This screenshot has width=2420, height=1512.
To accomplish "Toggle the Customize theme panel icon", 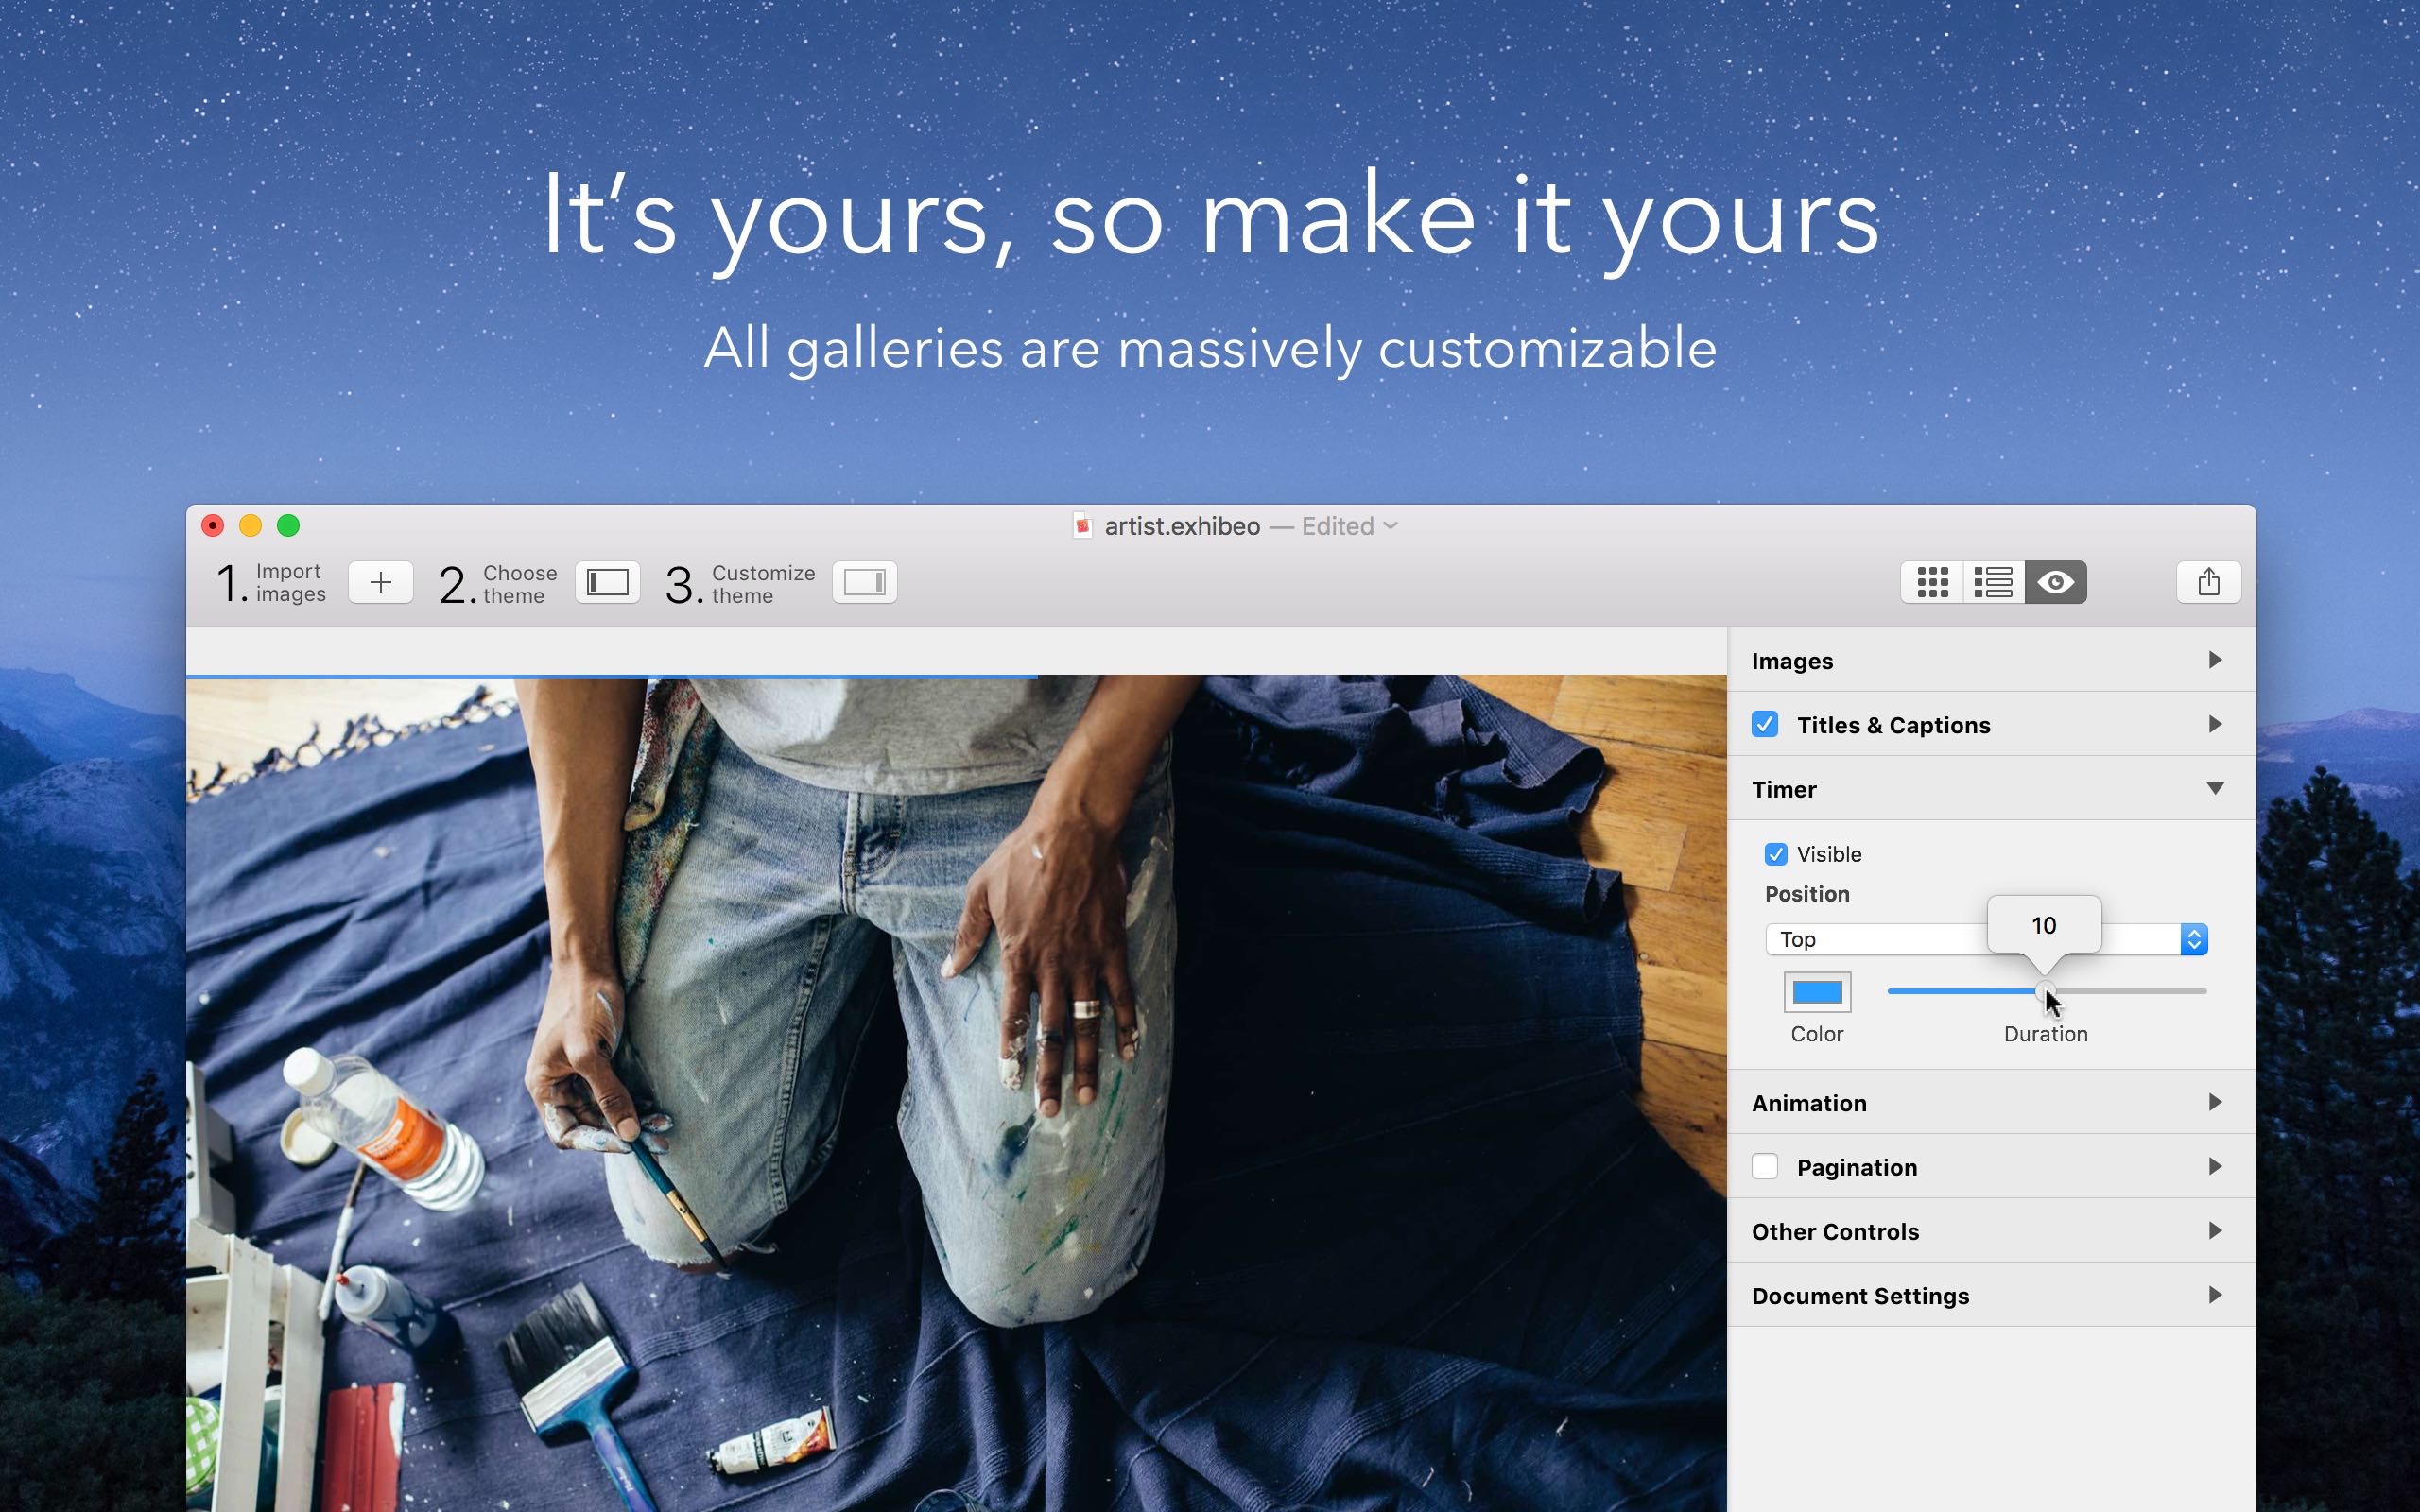I will pos(864,582).
